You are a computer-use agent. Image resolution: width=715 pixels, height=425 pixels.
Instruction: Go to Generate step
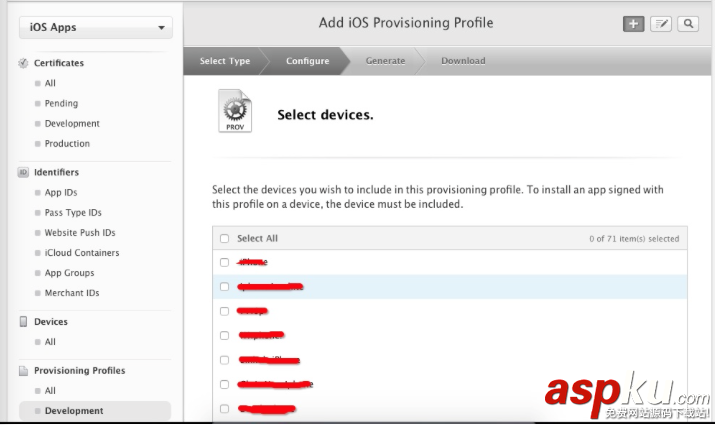click(385, 61)
